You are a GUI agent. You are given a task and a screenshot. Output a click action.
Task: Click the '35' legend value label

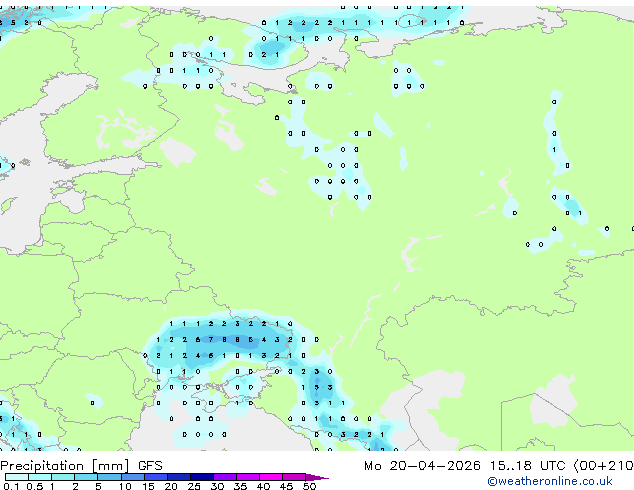240,486
